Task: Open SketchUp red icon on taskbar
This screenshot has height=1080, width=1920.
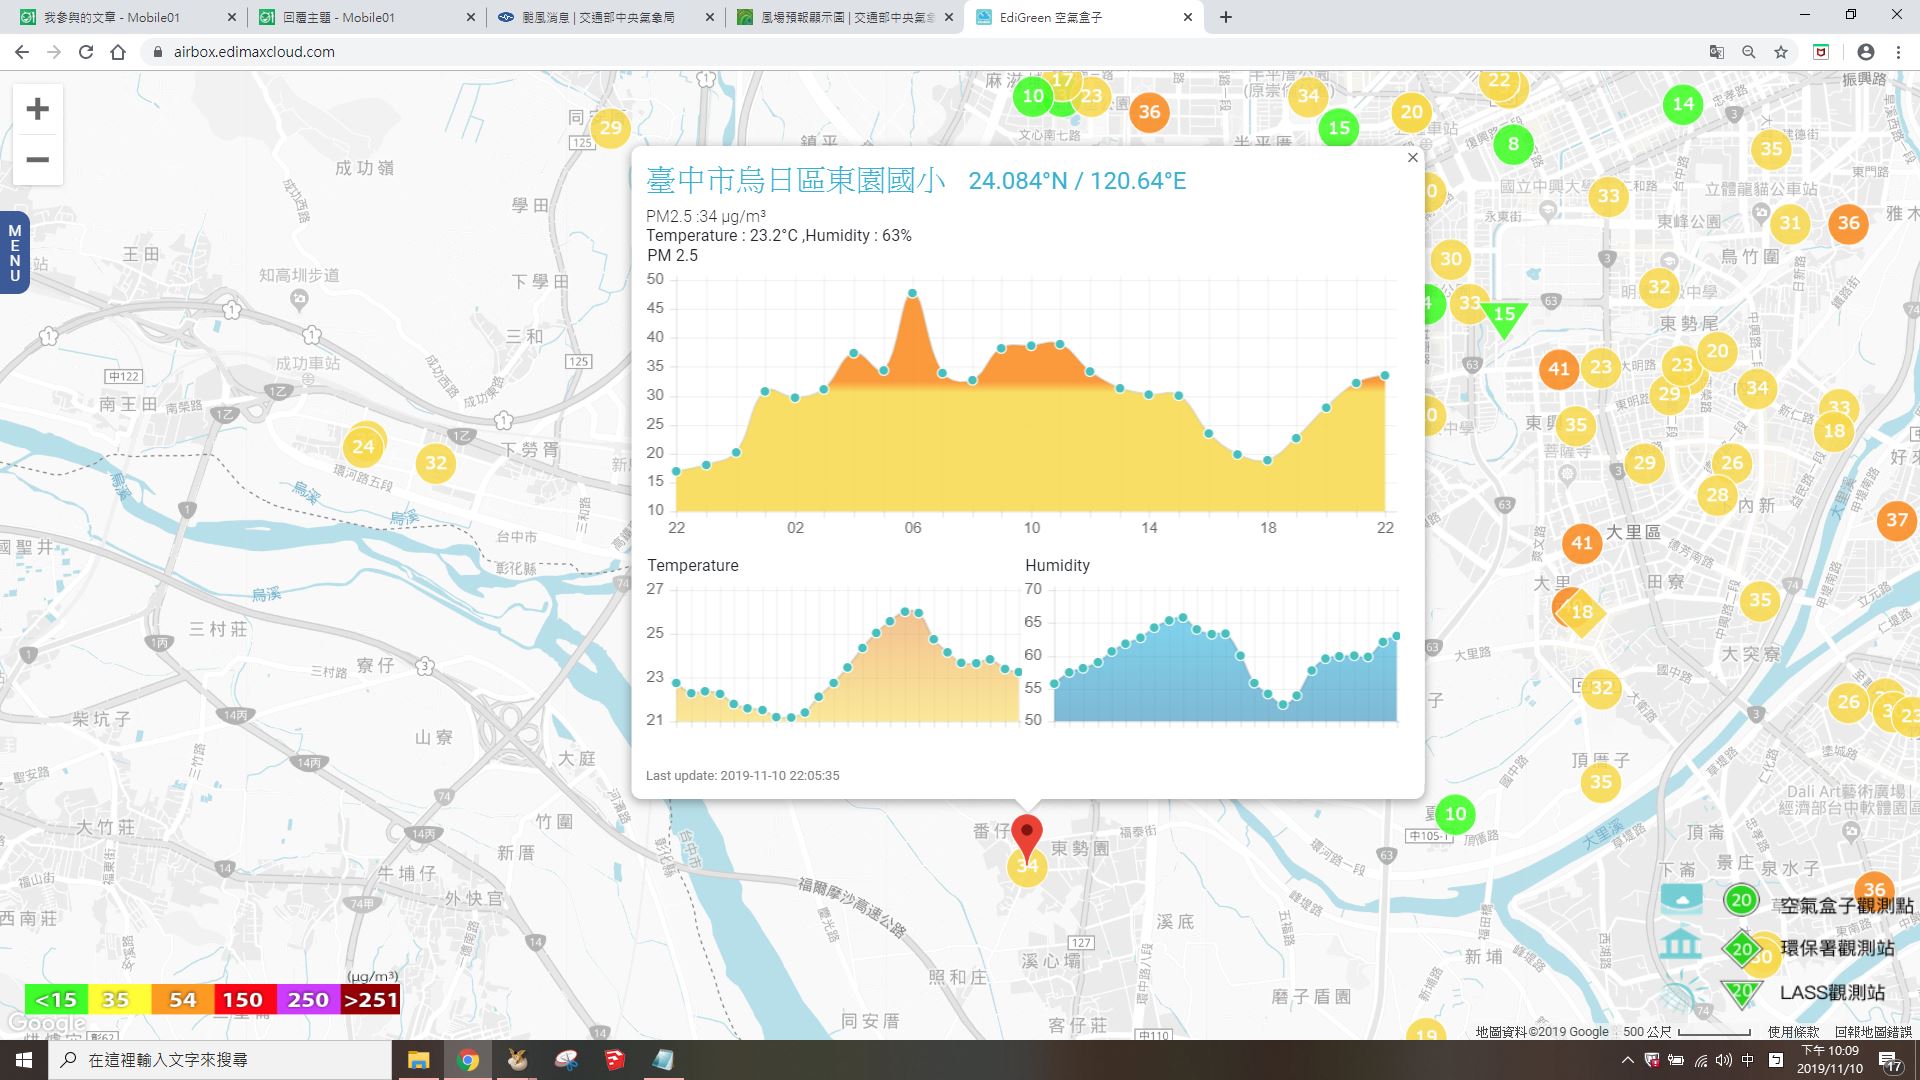Action: 614,1060
